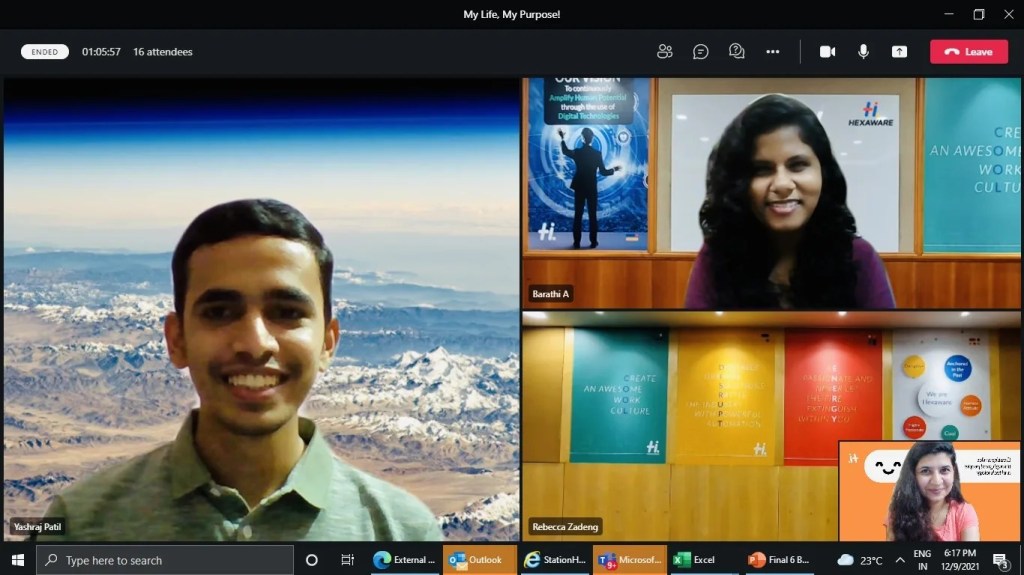Click the Cortana circle icon

(x=311, y=560)
